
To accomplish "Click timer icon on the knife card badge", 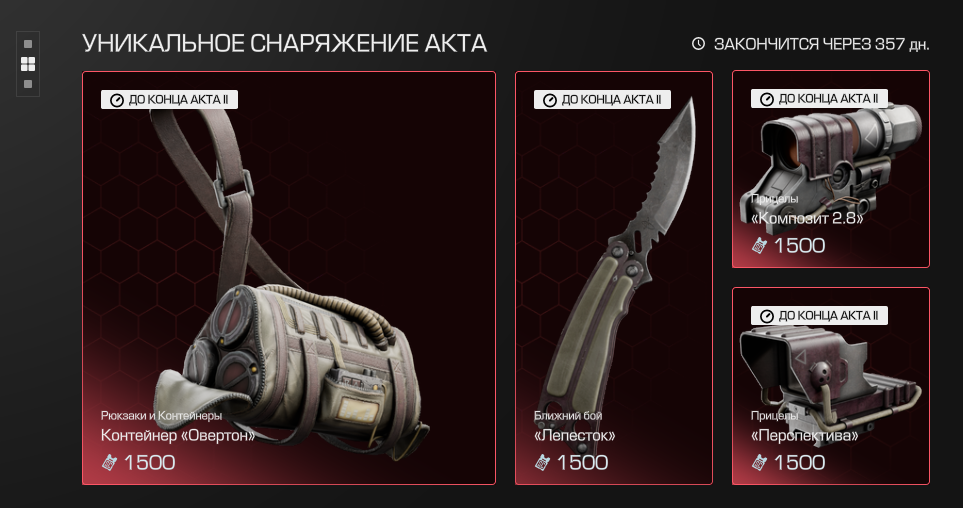I will pos(550,100).
